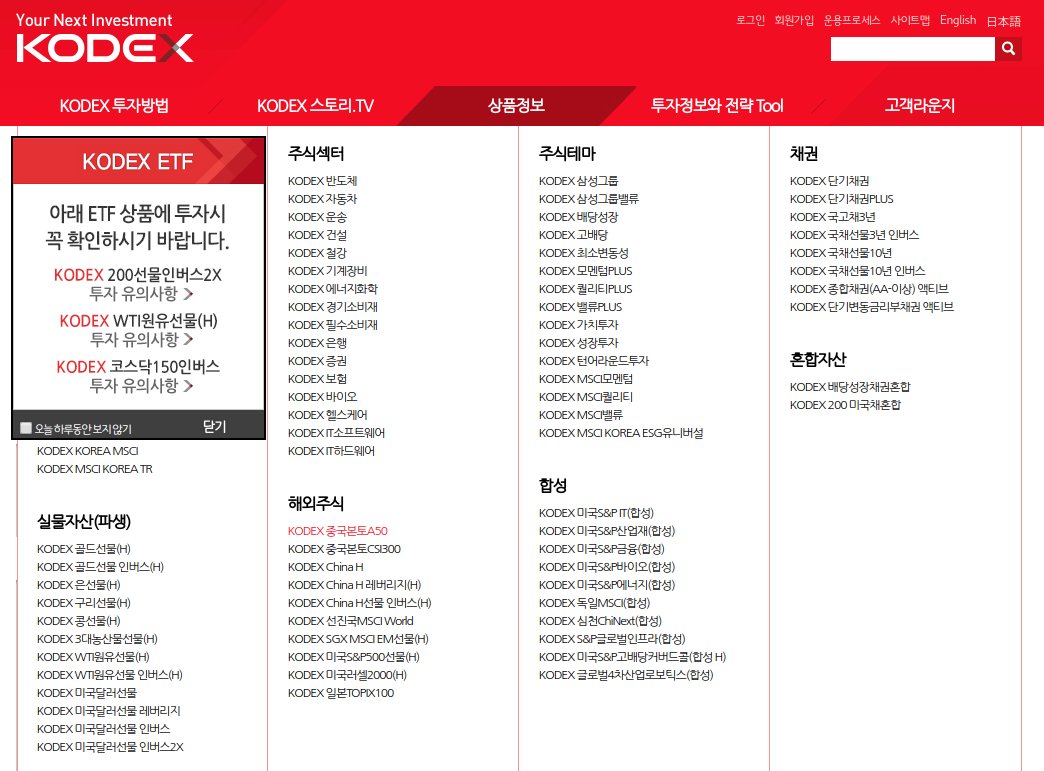The height and width of the screenshot is (771, 1044).
Task: Select KODEX 고배당
Action: click(573, 235)
